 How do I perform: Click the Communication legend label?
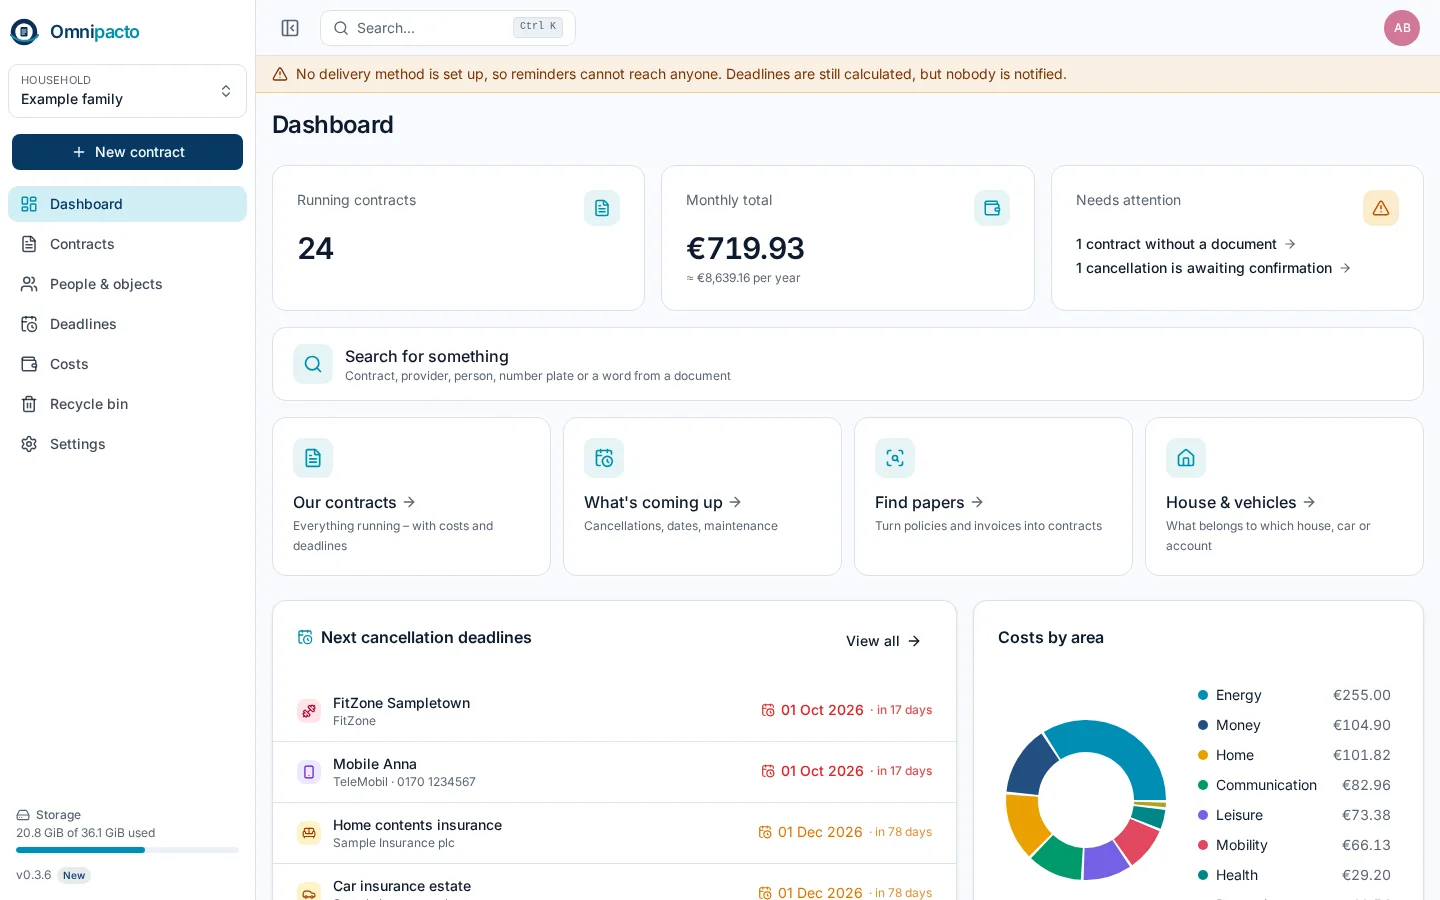1266,785
